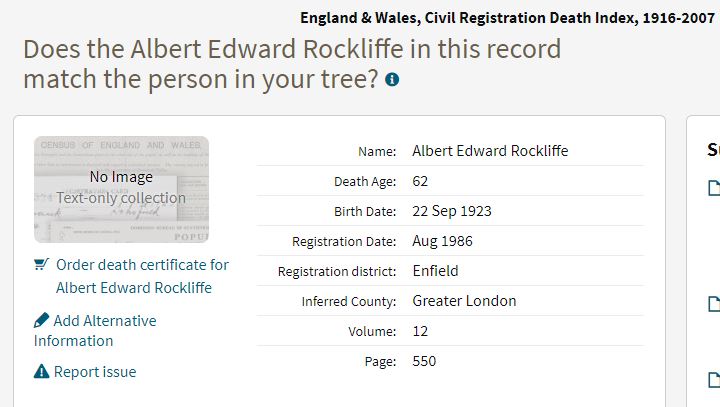Open the 'Report issue' link
Viewport: 720px width, 407px height.
(95, 372)
